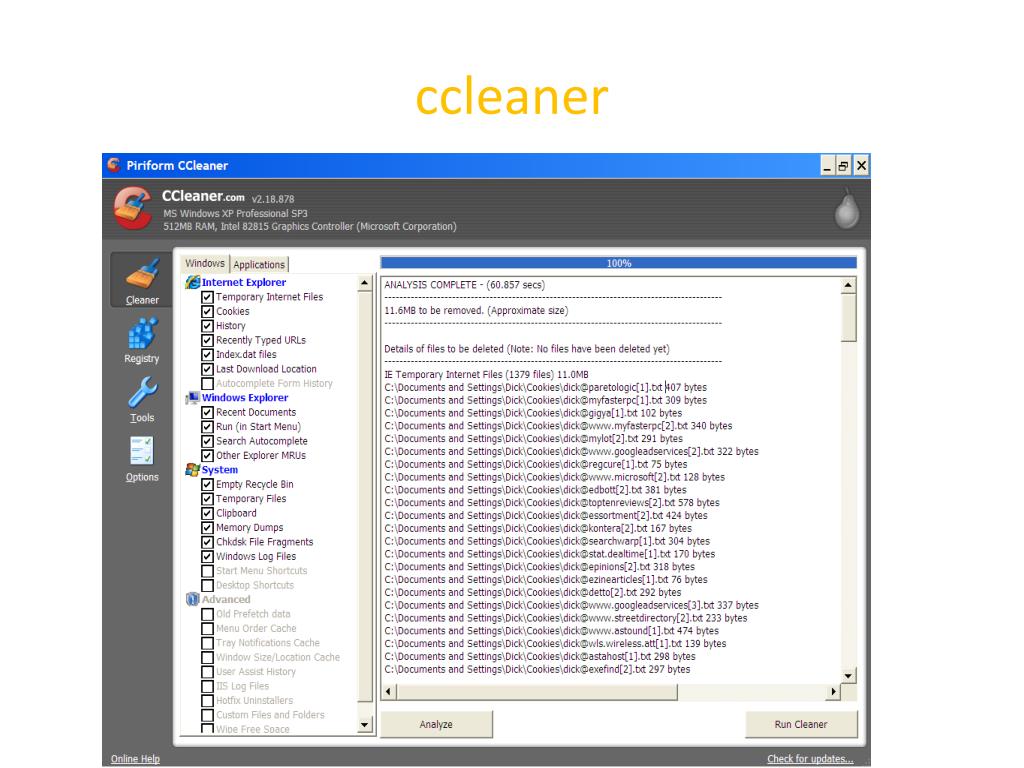
Task: Open the Registry section icon
Action: (x=142, y=334)
